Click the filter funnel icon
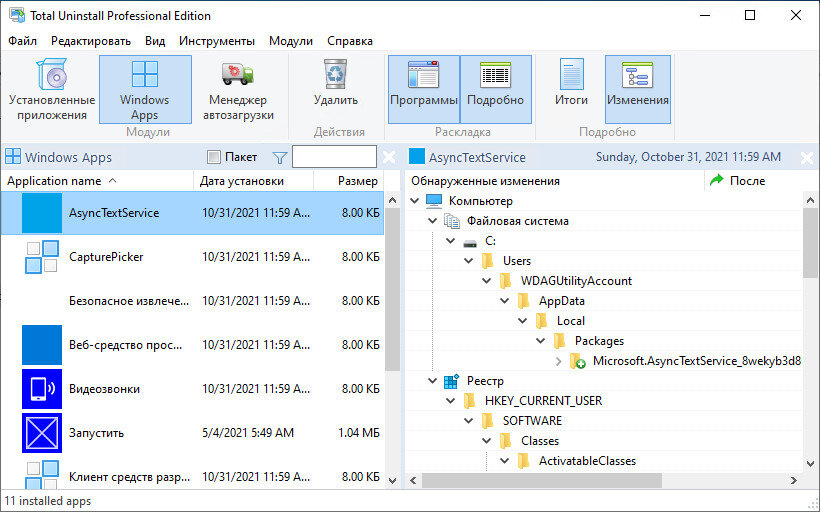This screenshot has width=820, height=512. coord(280,157)
